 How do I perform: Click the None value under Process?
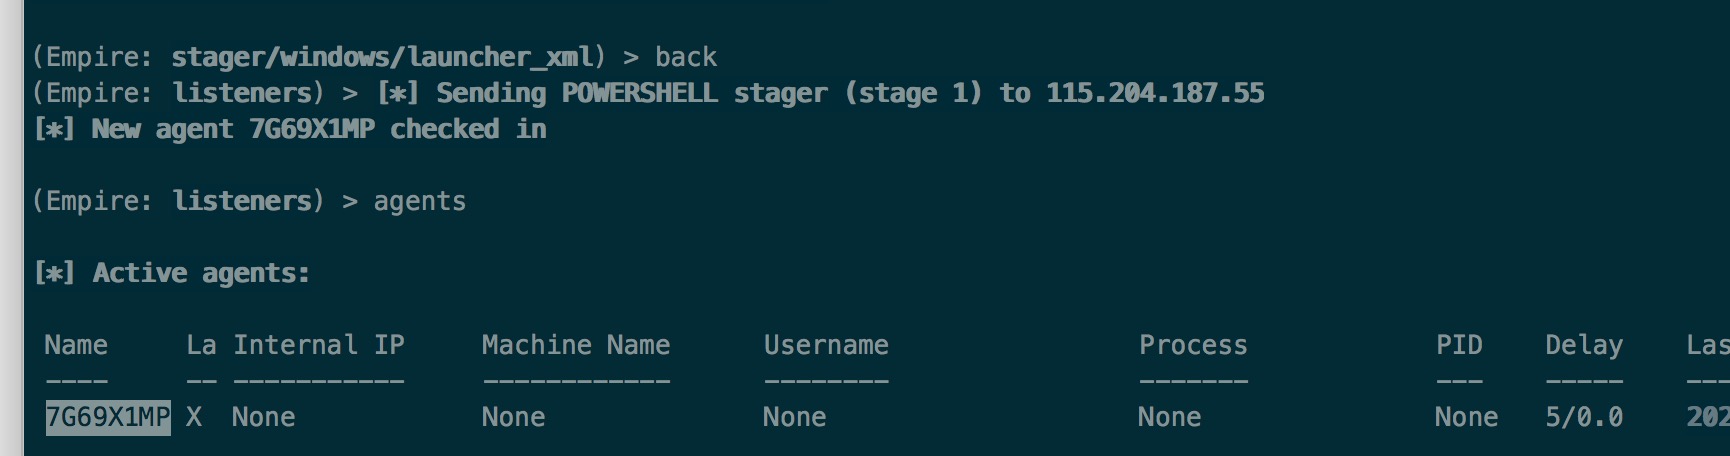(1170, 417)
